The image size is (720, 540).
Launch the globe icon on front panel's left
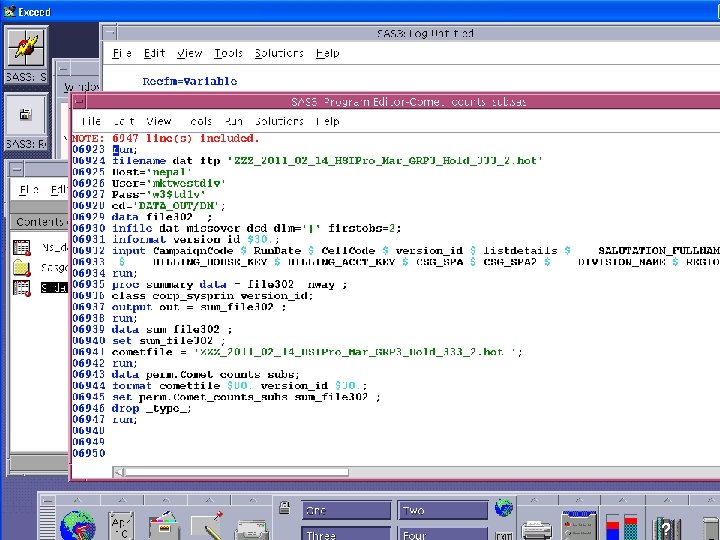coord(77,524)
